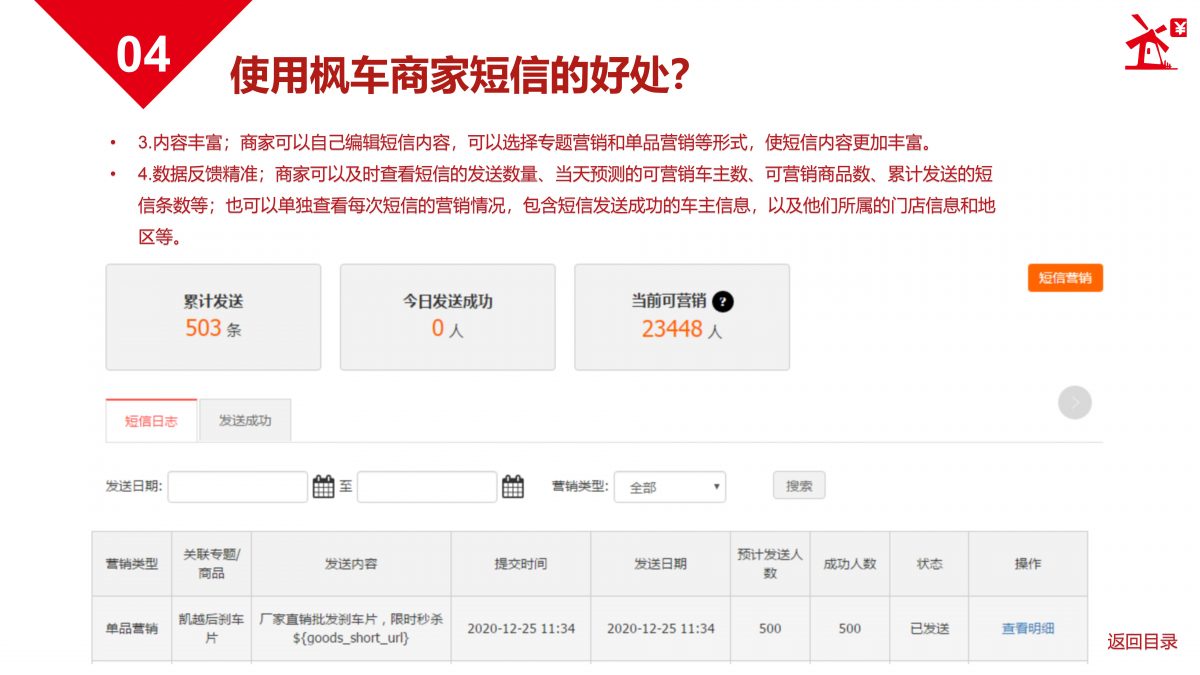Click the 成功人数 column header
Viewport: 1200px width, 675px height.
tap(850, 564)
